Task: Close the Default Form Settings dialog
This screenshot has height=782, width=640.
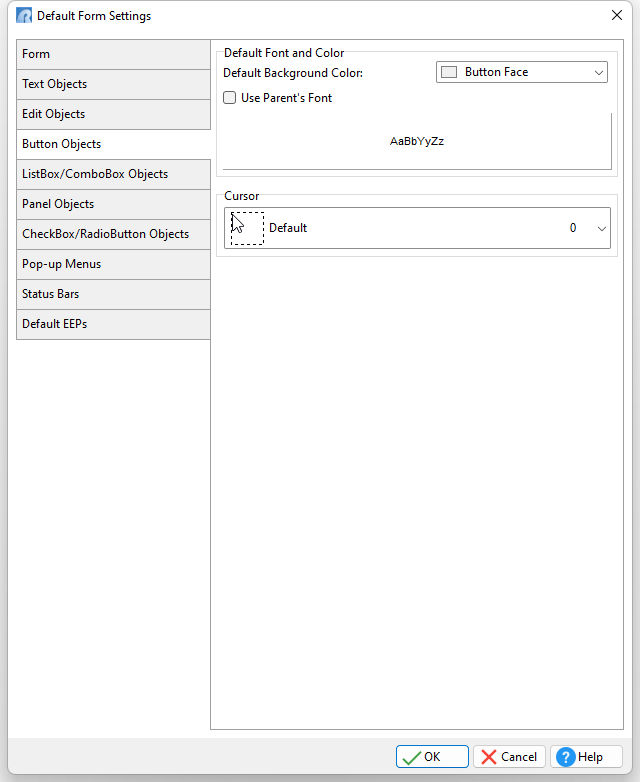Action: click(x=617, y=15)
